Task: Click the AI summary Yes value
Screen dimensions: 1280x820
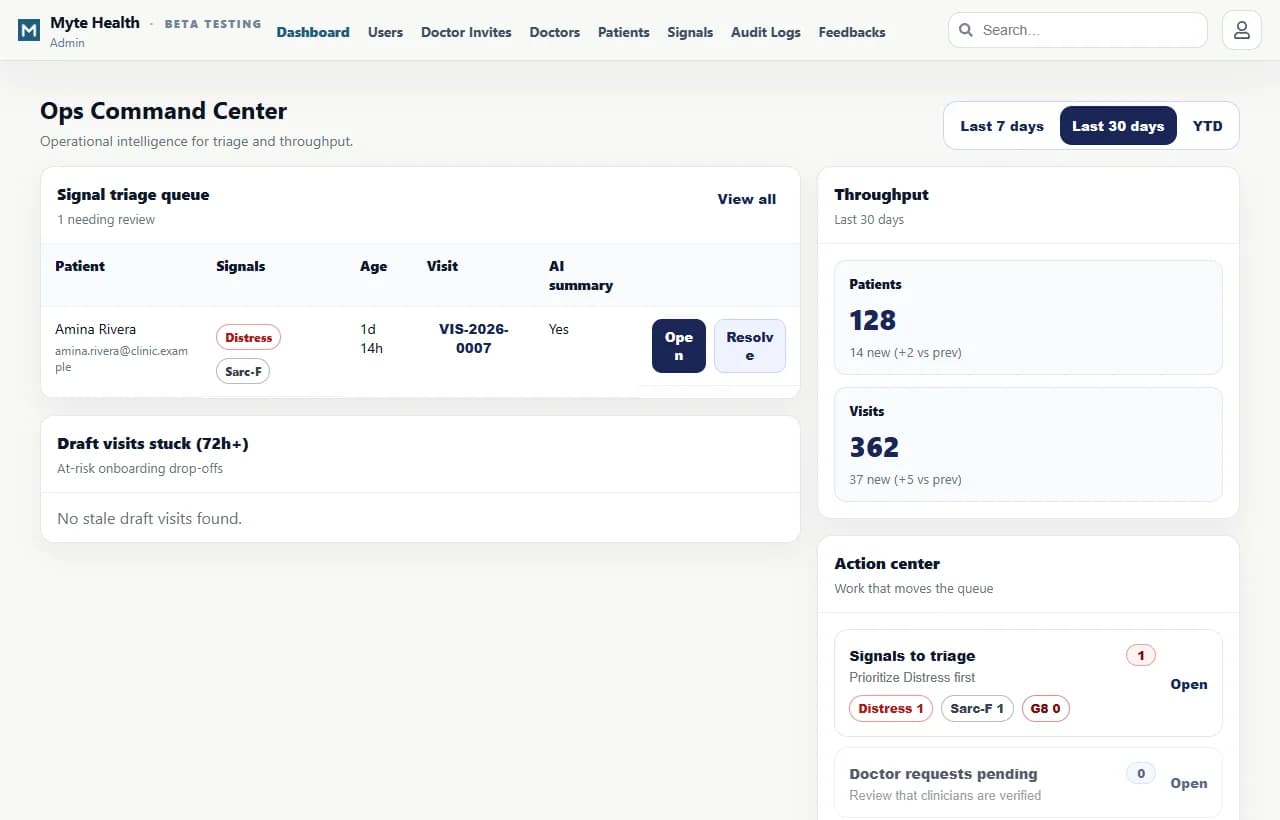Action: tap(559, 329)
